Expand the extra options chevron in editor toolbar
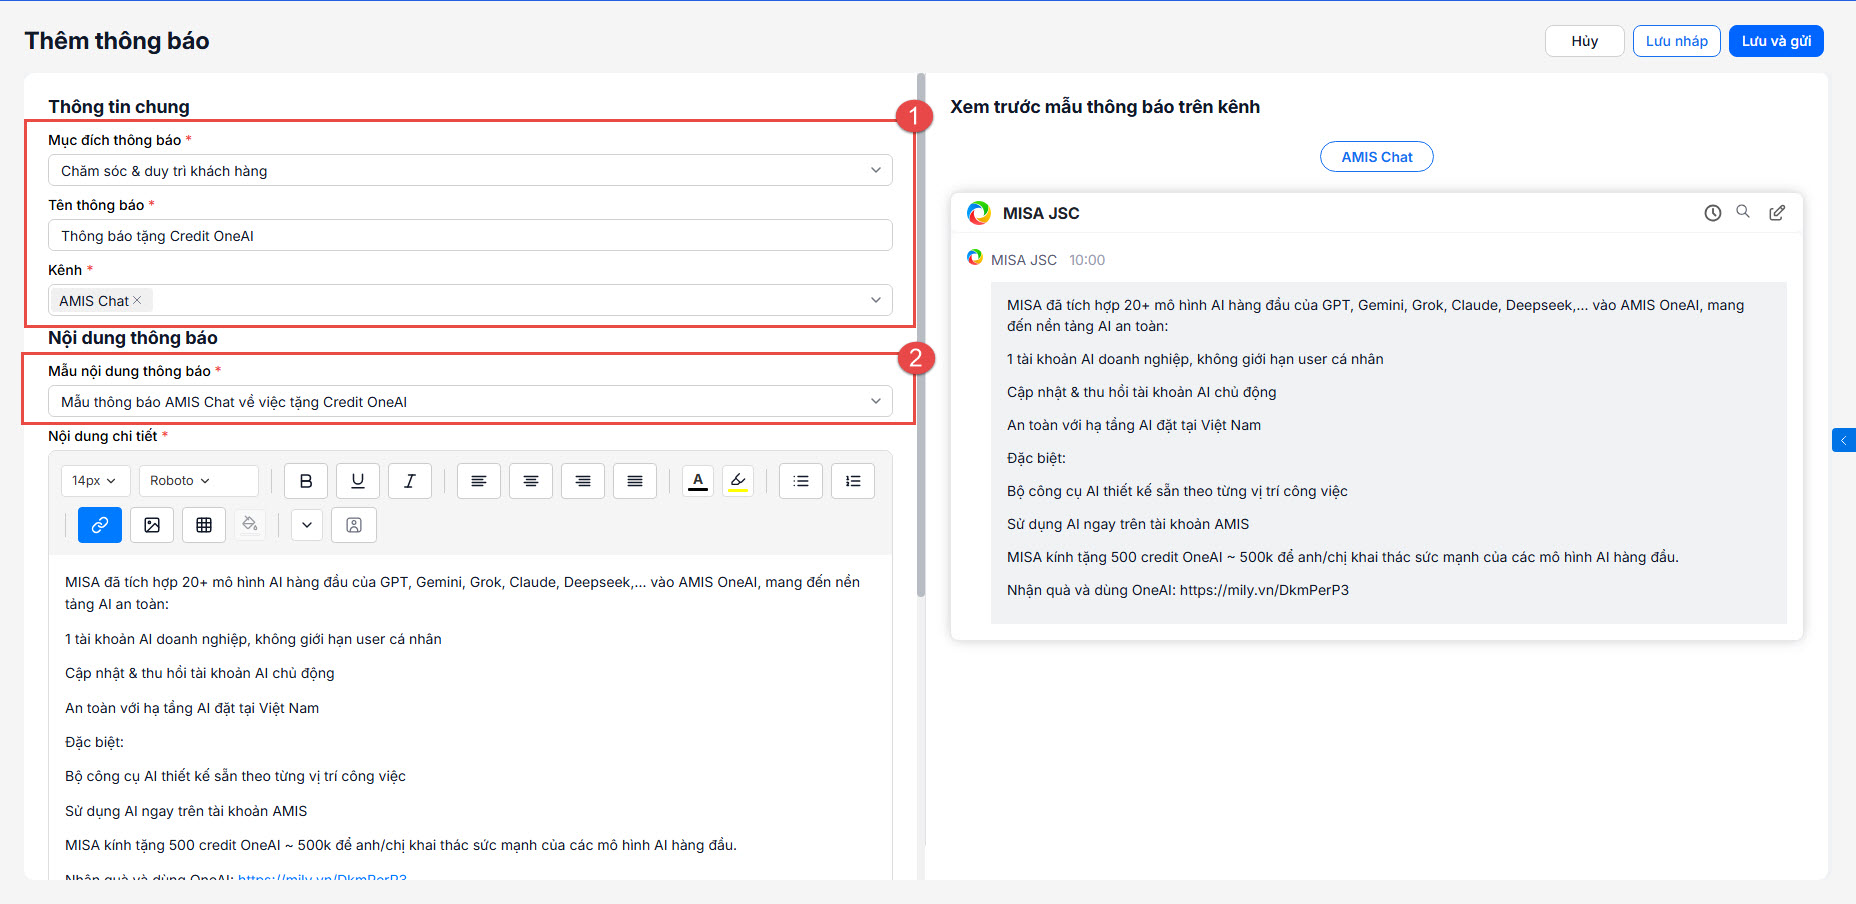The image size is (1856, 904). 307,525
